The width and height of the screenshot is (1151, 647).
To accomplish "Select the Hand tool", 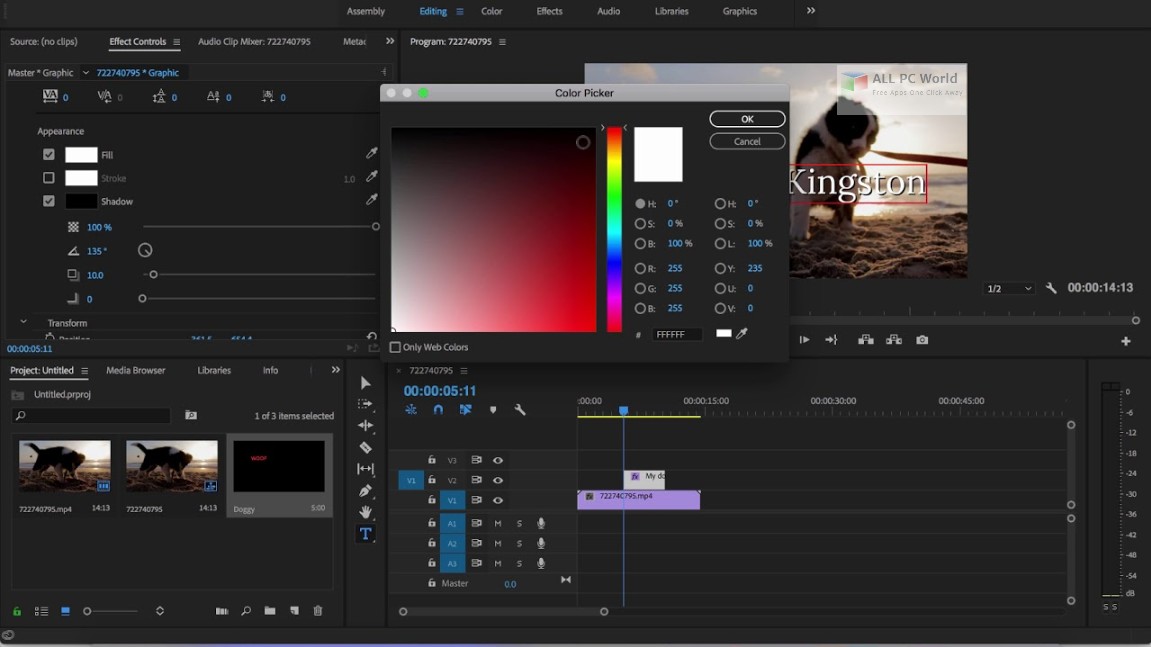I will [365, 512].
